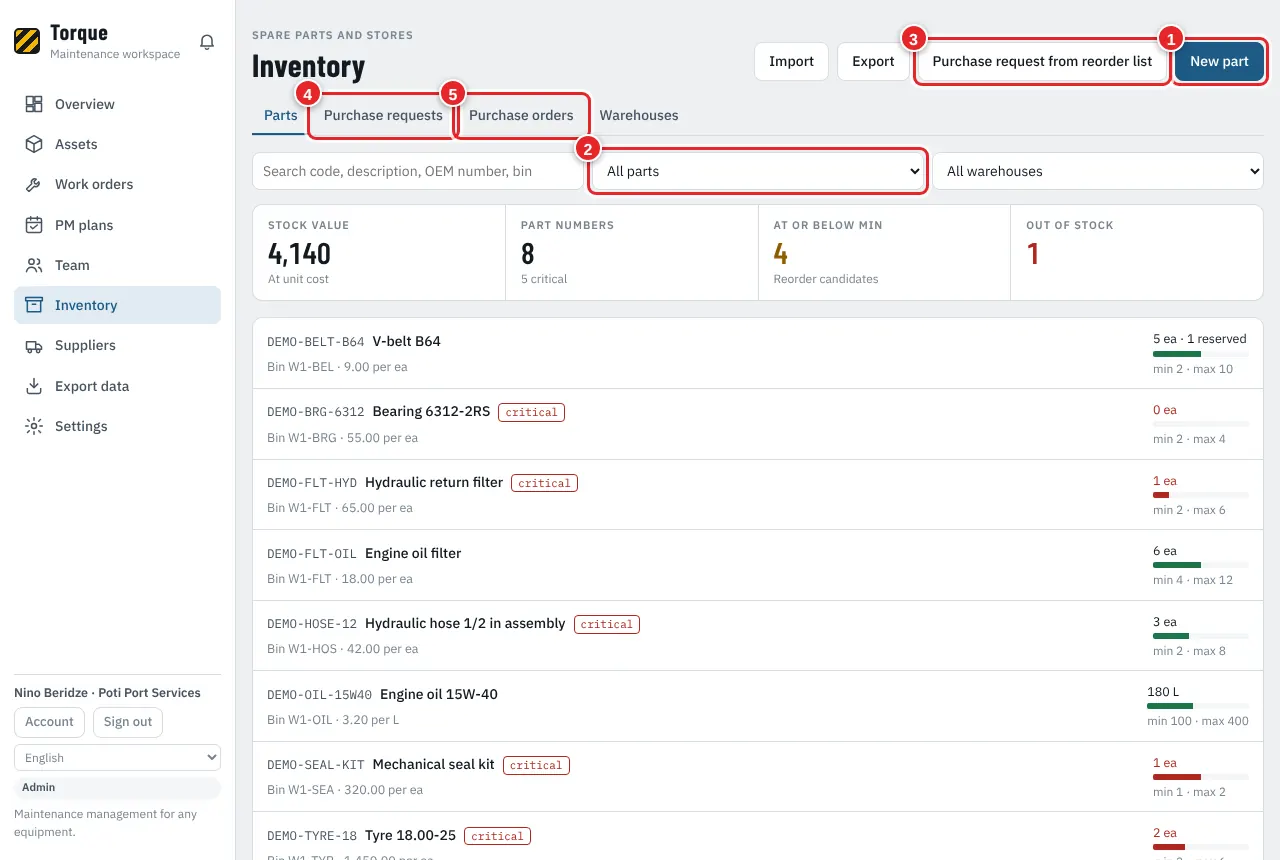Image resolution: width=1280 pixels, height=860 pixels.
Task: Click Purchase request from reorder list
Action: pos(1042,61)
